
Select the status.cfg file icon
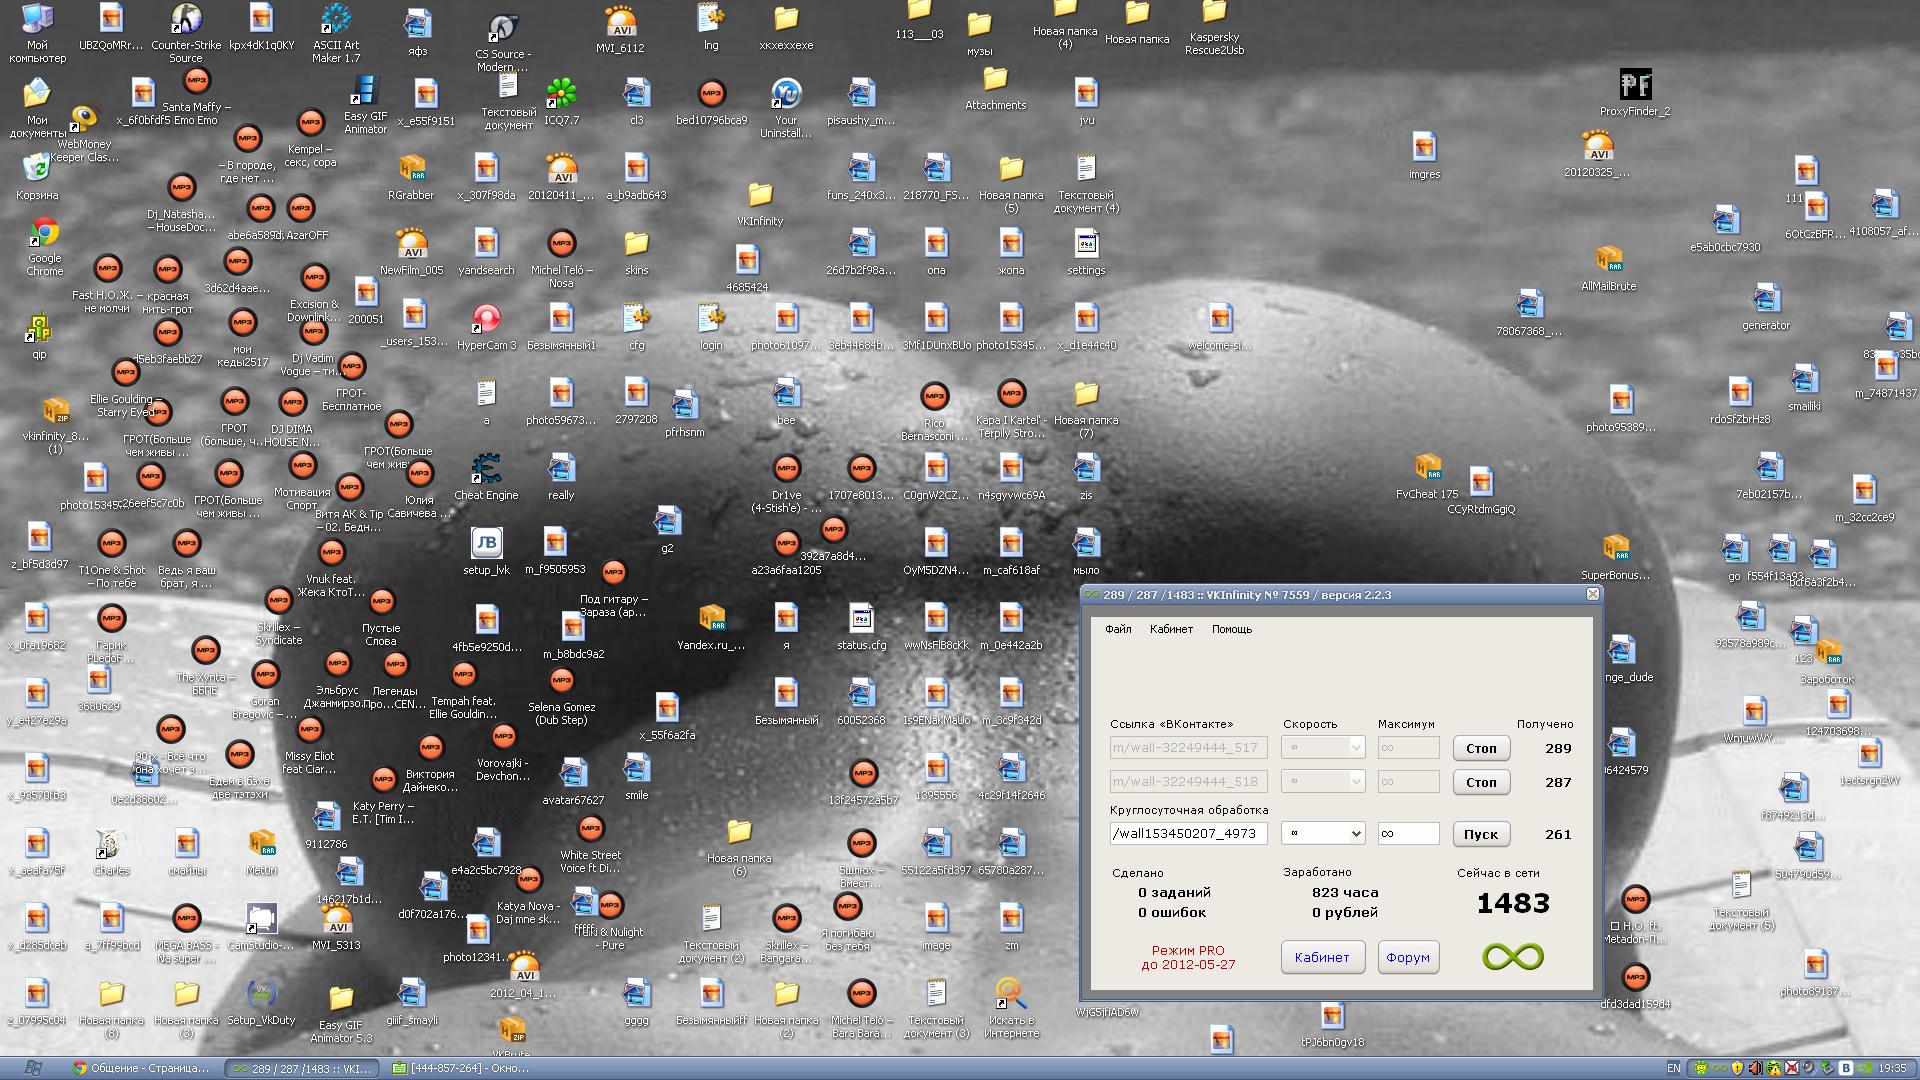[x=861, y=627]
